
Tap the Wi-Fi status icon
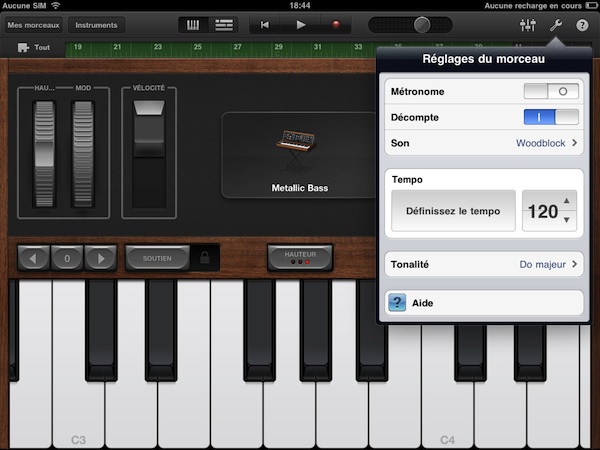pos(56,5)
